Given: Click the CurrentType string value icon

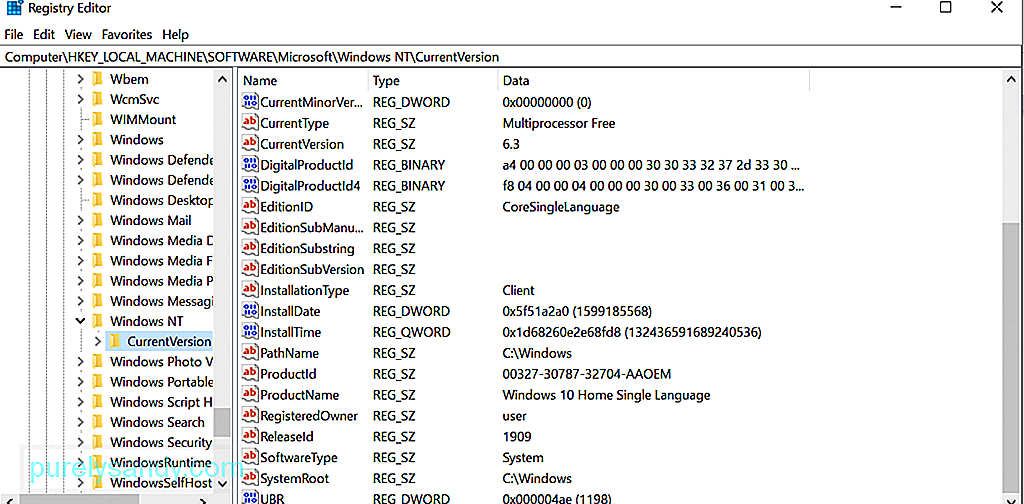Looking at the screenshot, I should 249,123.
